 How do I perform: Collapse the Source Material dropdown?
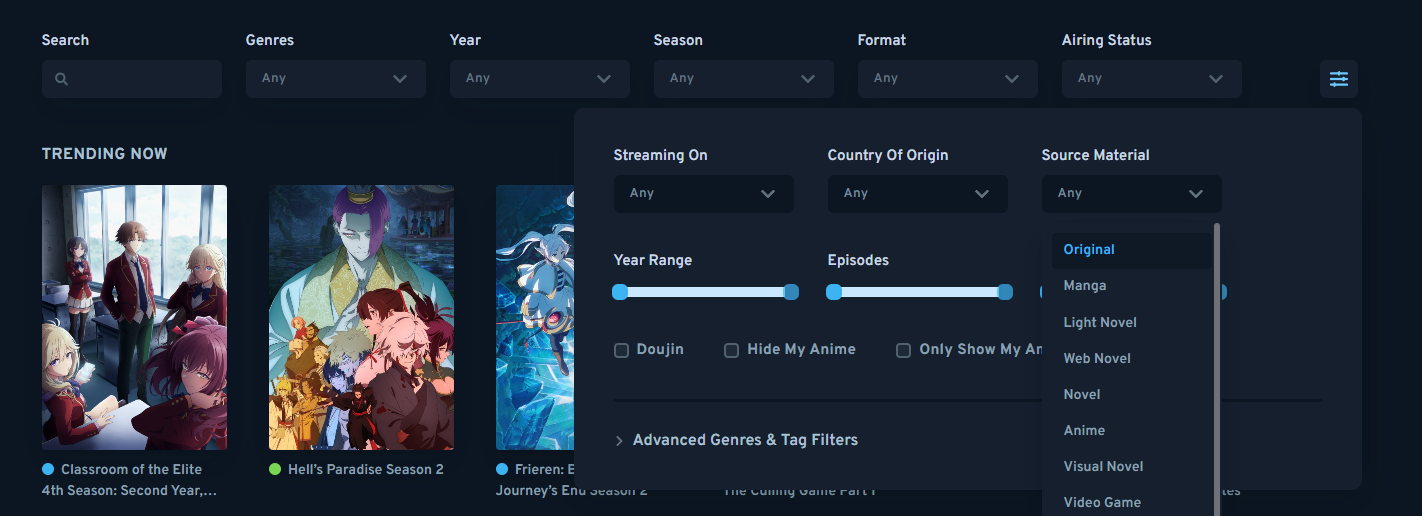[1132, 194]
